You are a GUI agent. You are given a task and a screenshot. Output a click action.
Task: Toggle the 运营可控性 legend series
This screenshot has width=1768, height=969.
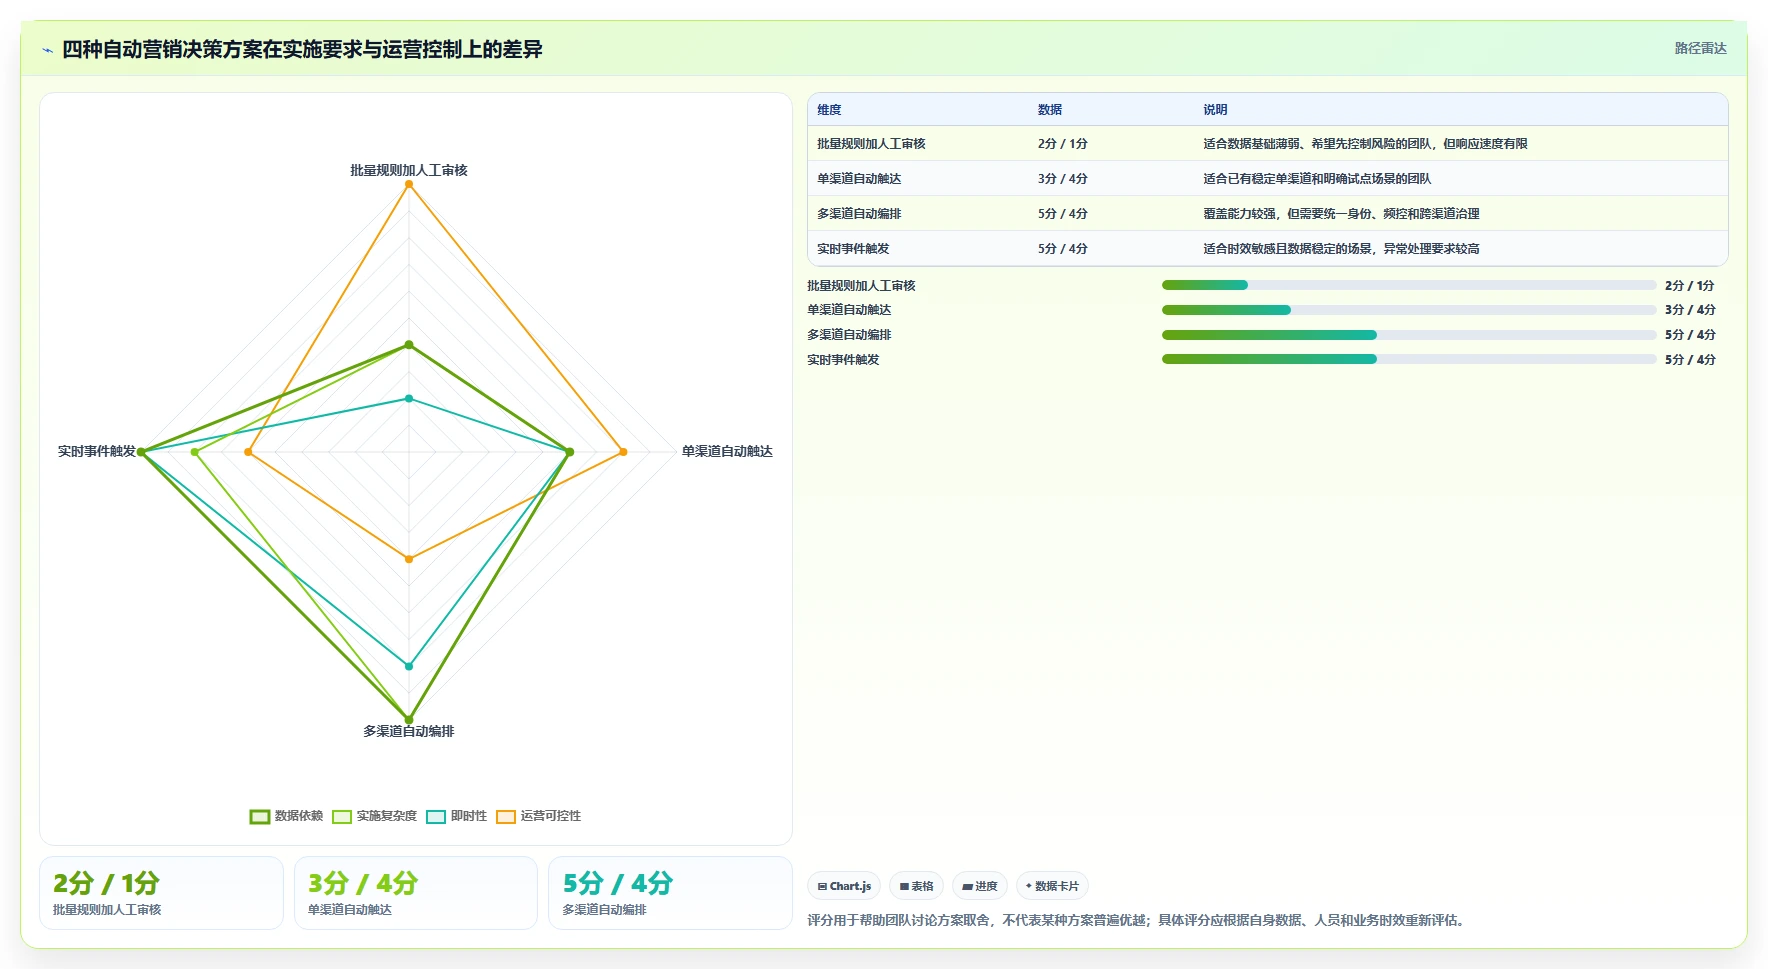click(x=538, y=816)
